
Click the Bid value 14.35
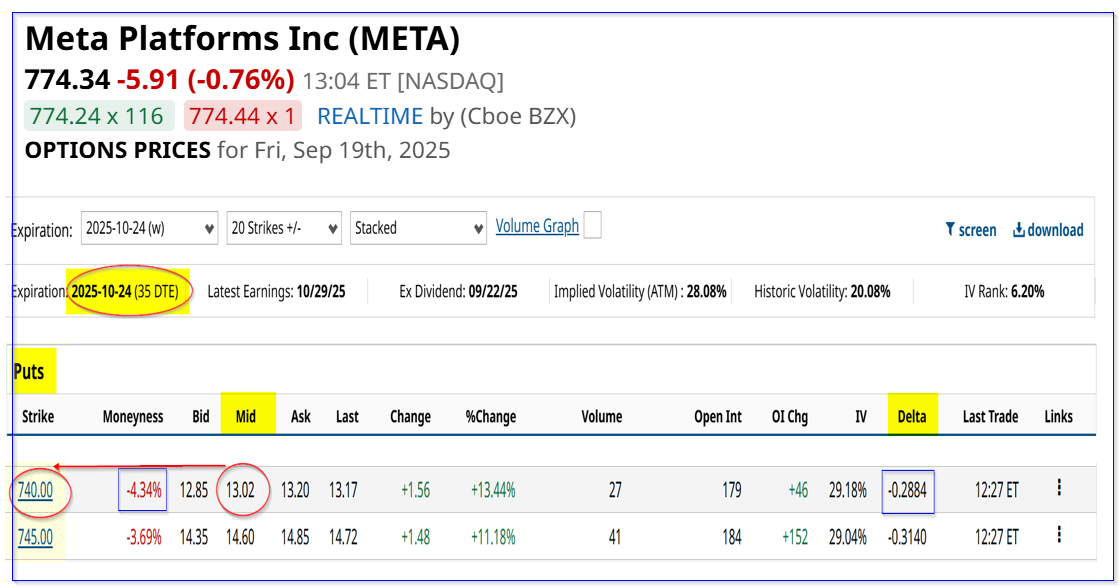[194, 537]
